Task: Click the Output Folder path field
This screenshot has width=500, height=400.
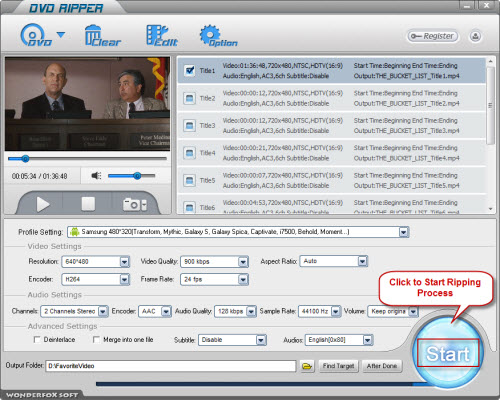Action: pos(171,366)
